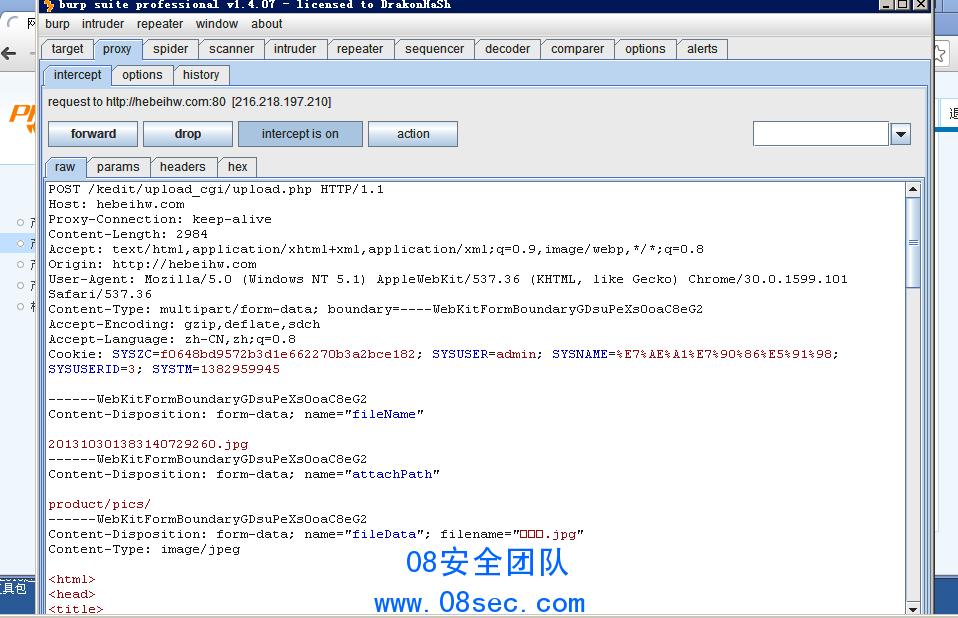View the alerts tab
Viewport: 958px width, 618px height.
(x=702, y=49)
